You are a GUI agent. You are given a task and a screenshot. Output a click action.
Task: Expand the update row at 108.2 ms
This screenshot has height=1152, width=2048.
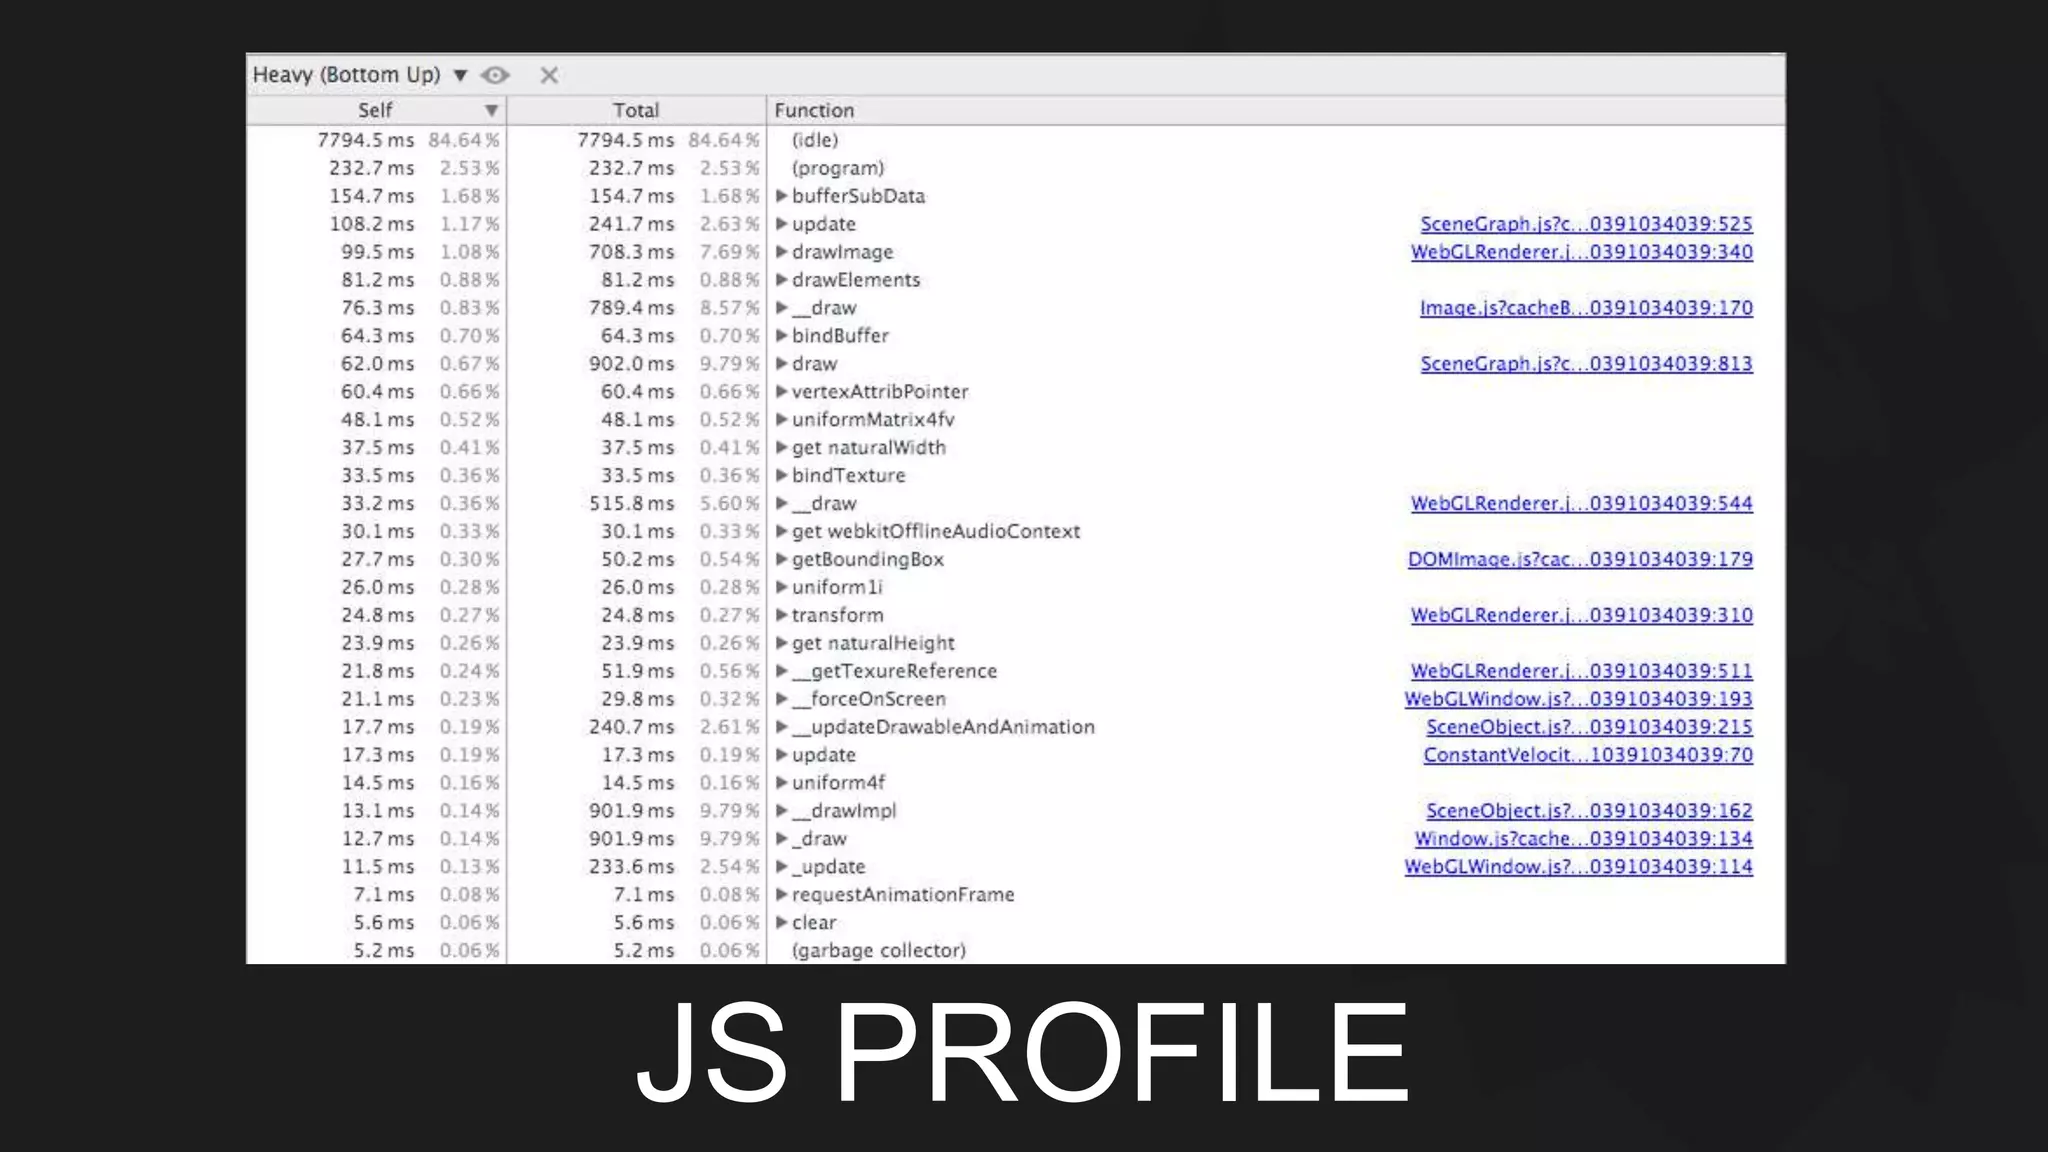(782, 224)
